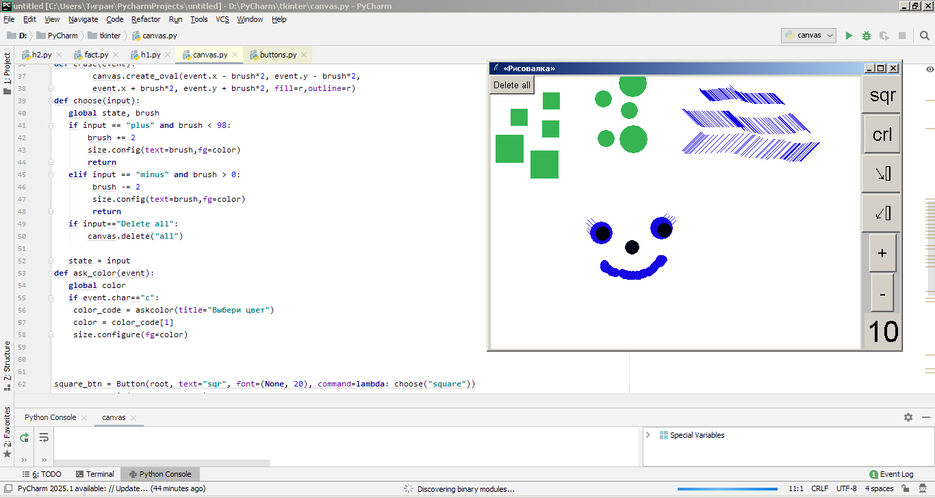Switch to the fact.py editor tab
The image size is (935, 498).
(x=94, y=55)
